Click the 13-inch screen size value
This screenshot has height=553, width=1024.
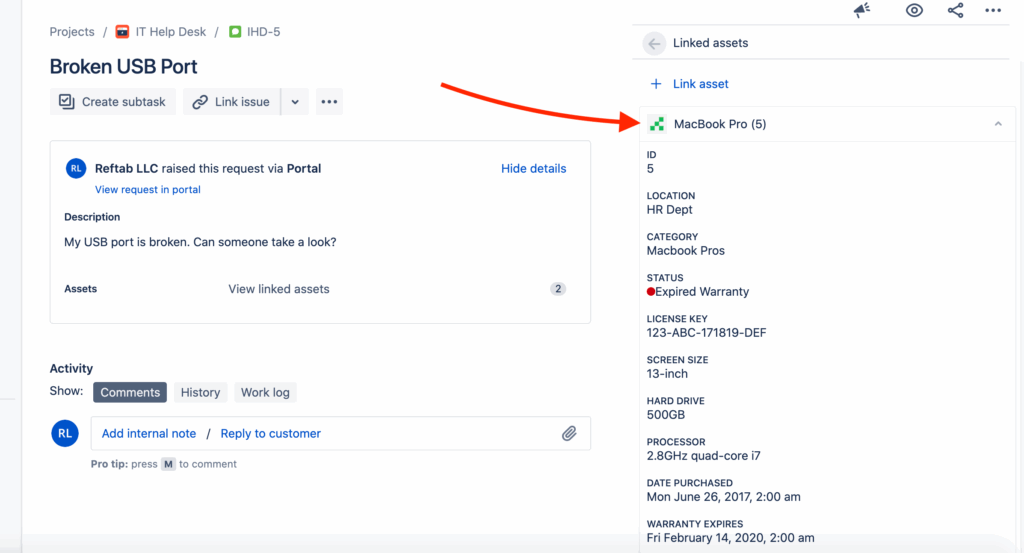point(667,374)
